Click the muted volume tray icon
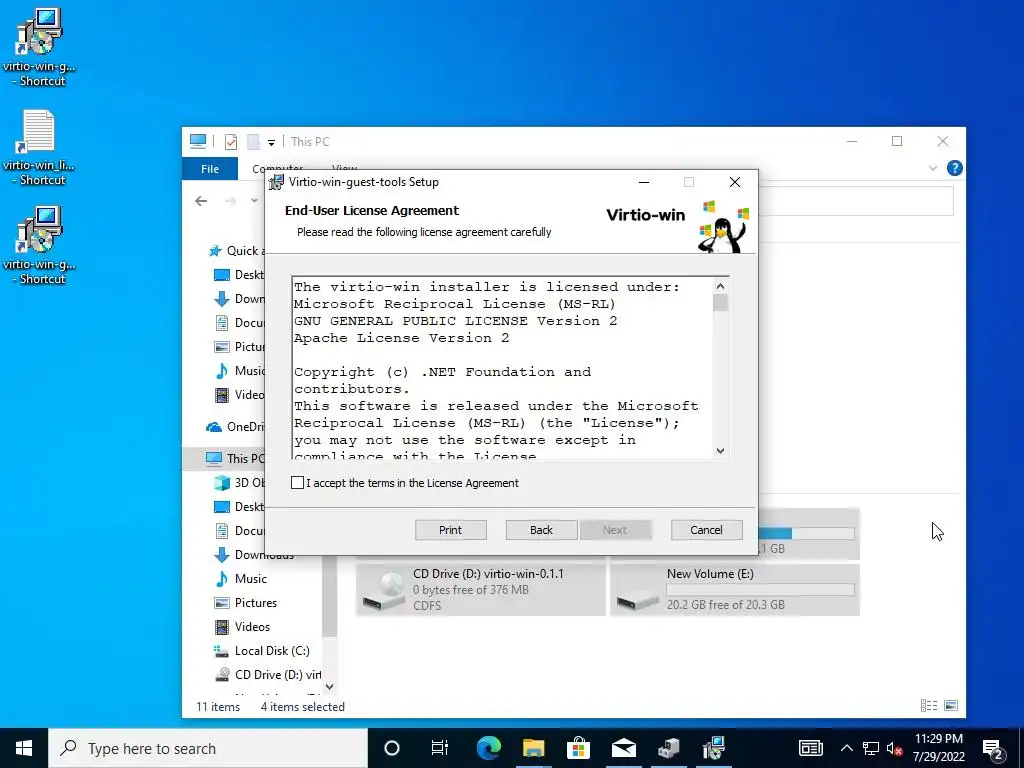 [x=894, y=748]
